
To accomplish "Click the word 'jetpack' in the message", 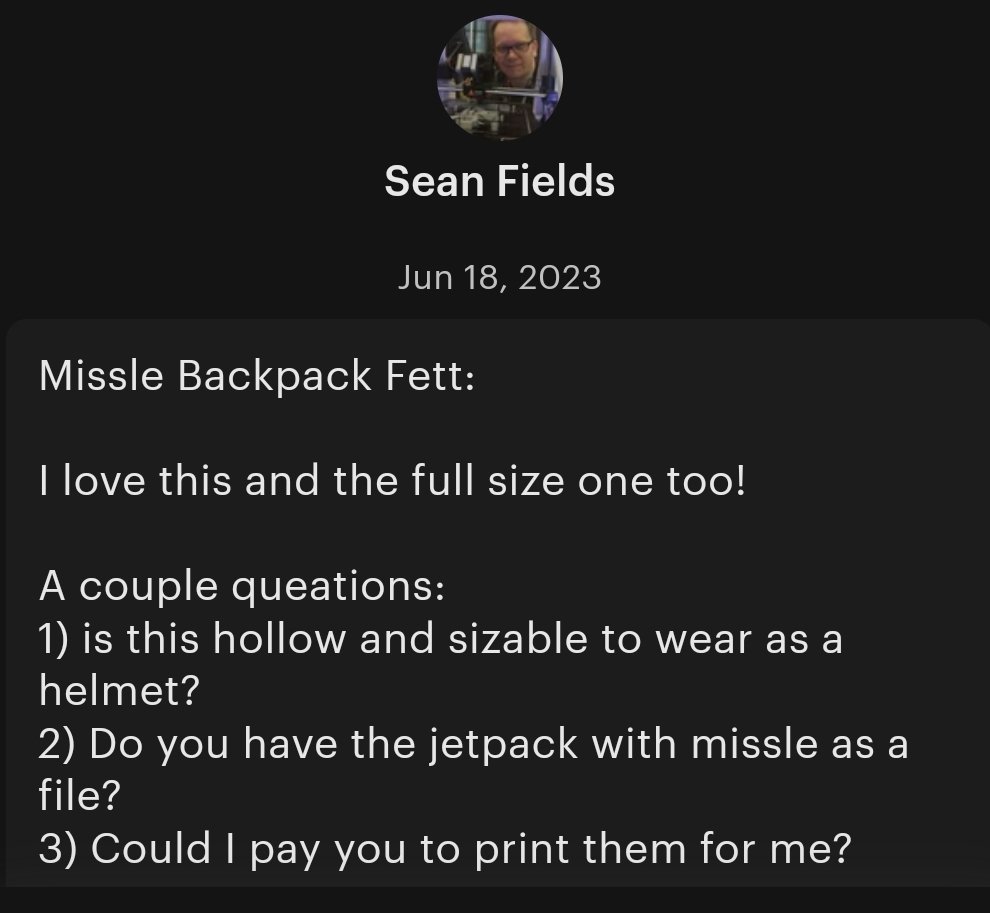I will [x=504, y=745].
